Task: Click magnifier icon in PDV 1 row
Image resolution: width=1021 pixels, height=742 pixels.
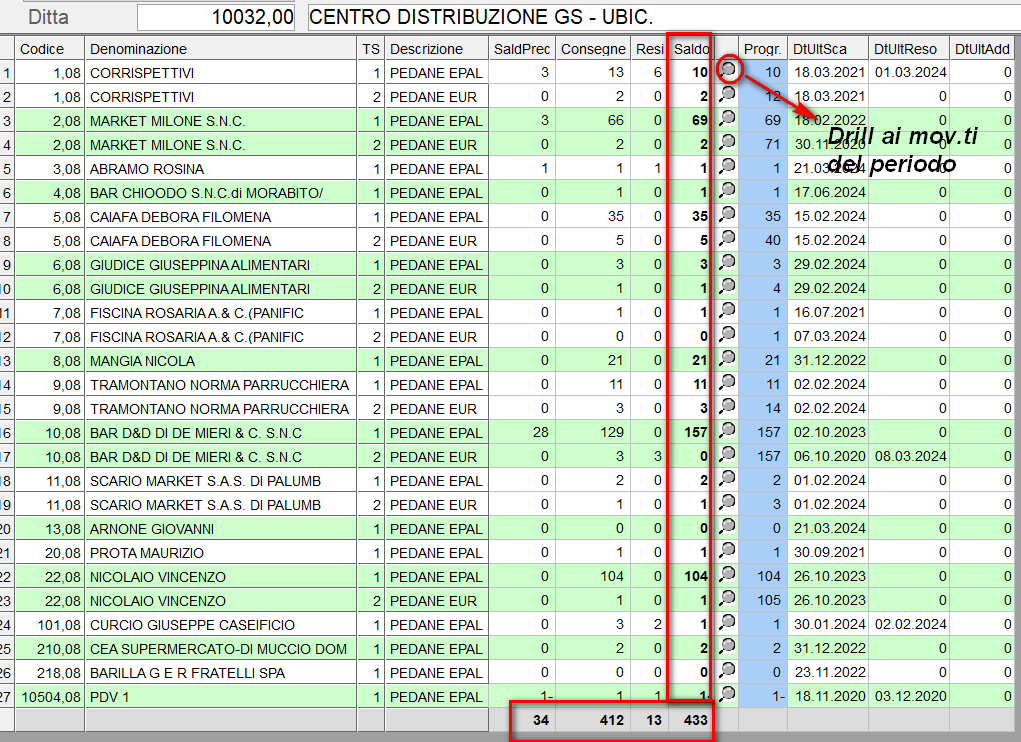Action: (727, 695)
